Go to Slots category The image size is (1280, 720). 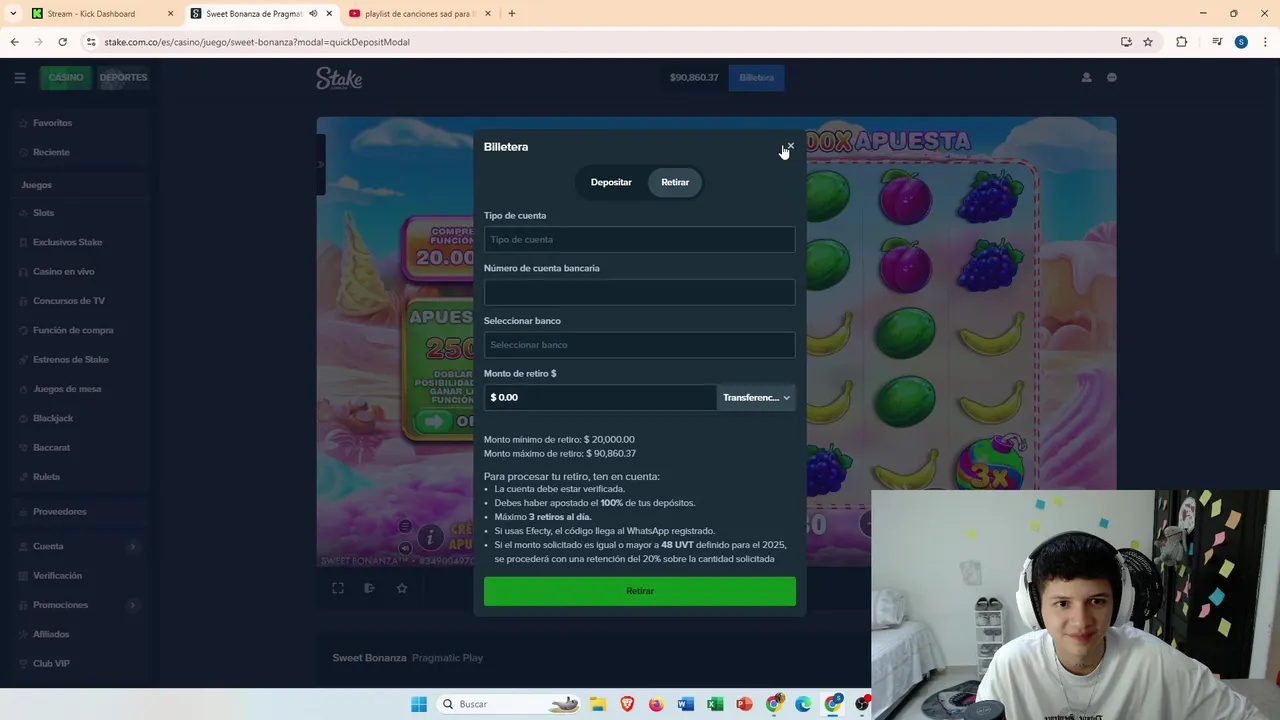pyautogui.click(x=43, y=213)
